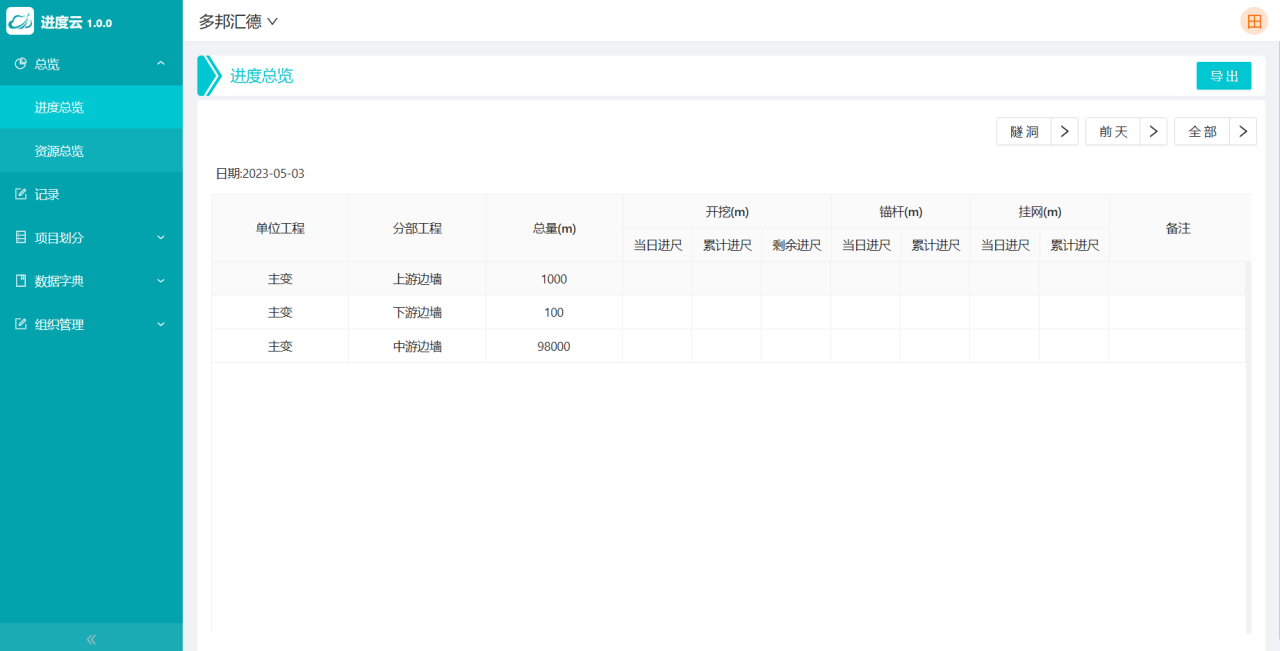Image resolution: width=1280 pixels, height=651 pixels.
Task: Open the 多邦汇德 project dropdown
Action: coord(238,21)
